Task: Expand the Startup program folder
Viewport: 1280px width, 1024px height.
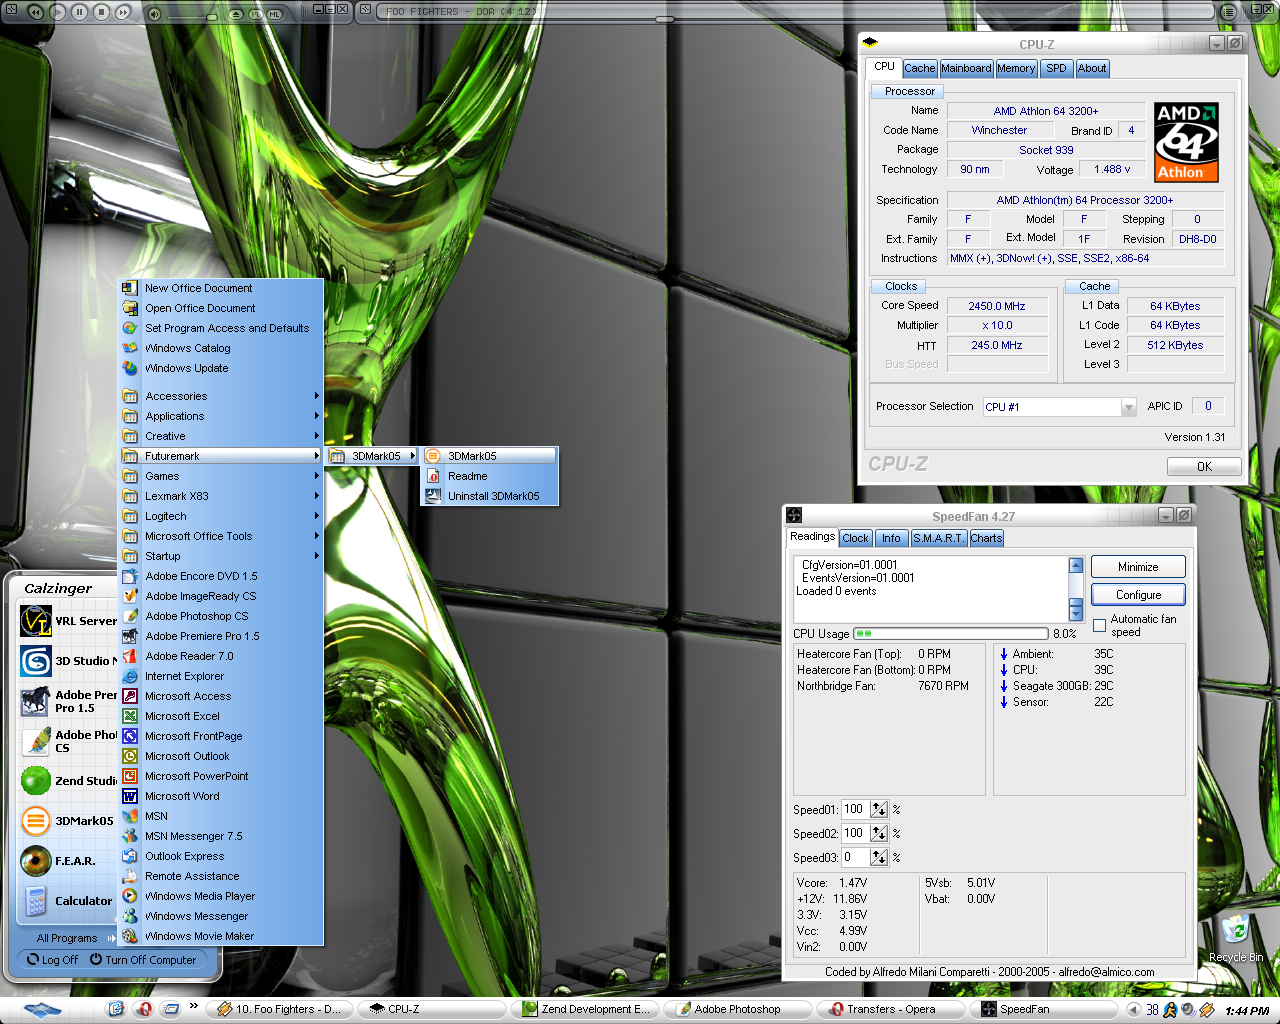Action: click(x=221, y=556)
